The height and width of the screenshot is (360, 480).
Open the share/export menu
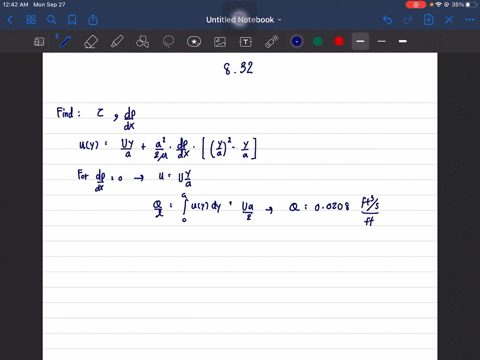point(93,20)
